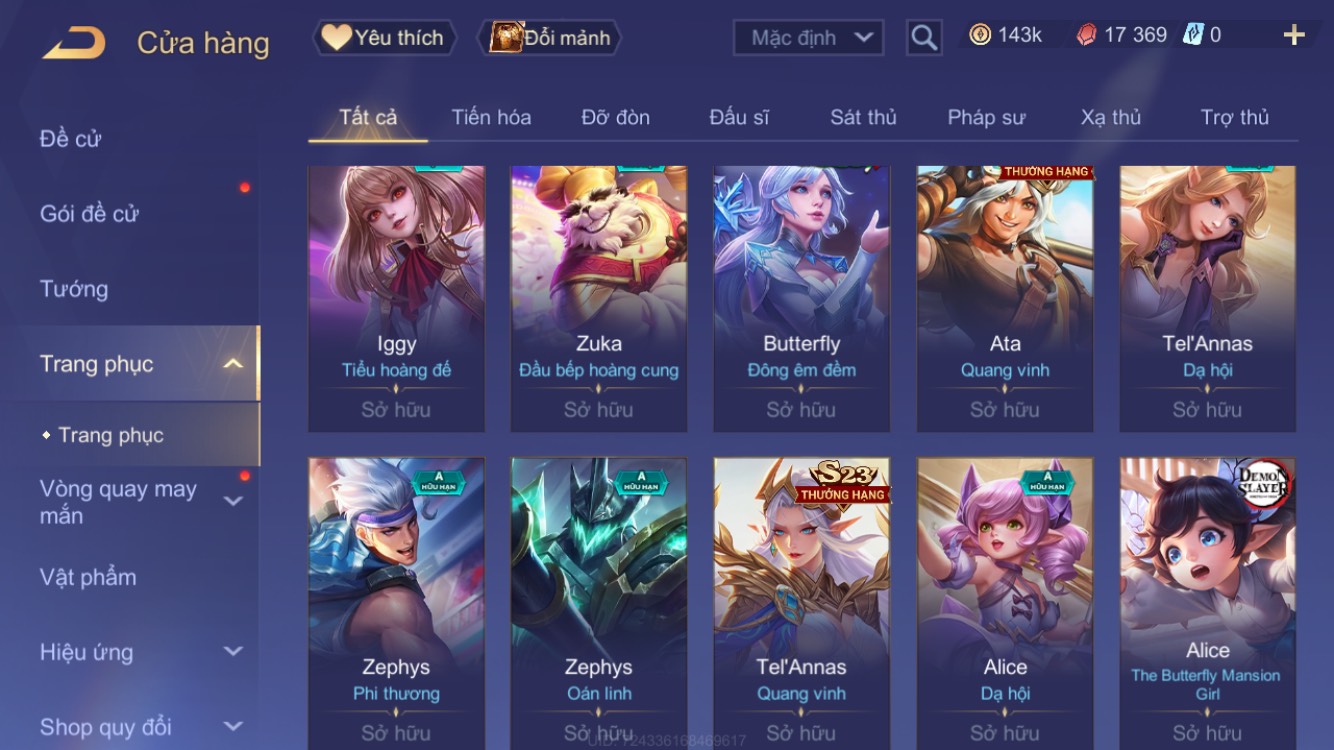The width and height of the screenshot is (1334, 750).
Task: Expand the Vòng quay may mắn section
Action: click(233, 500)
